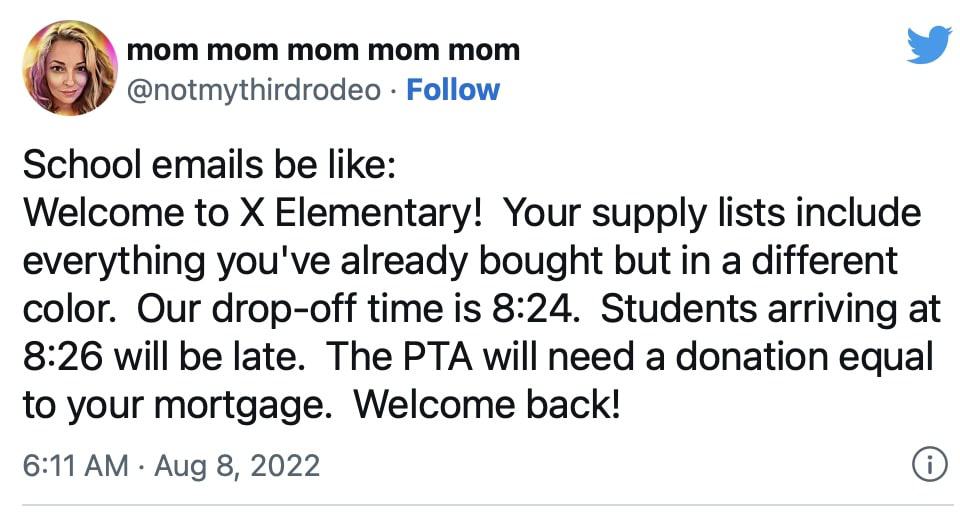Click the 8:26 late arrival time
Viewport: 960px width, 524px height.
point(63,357)
